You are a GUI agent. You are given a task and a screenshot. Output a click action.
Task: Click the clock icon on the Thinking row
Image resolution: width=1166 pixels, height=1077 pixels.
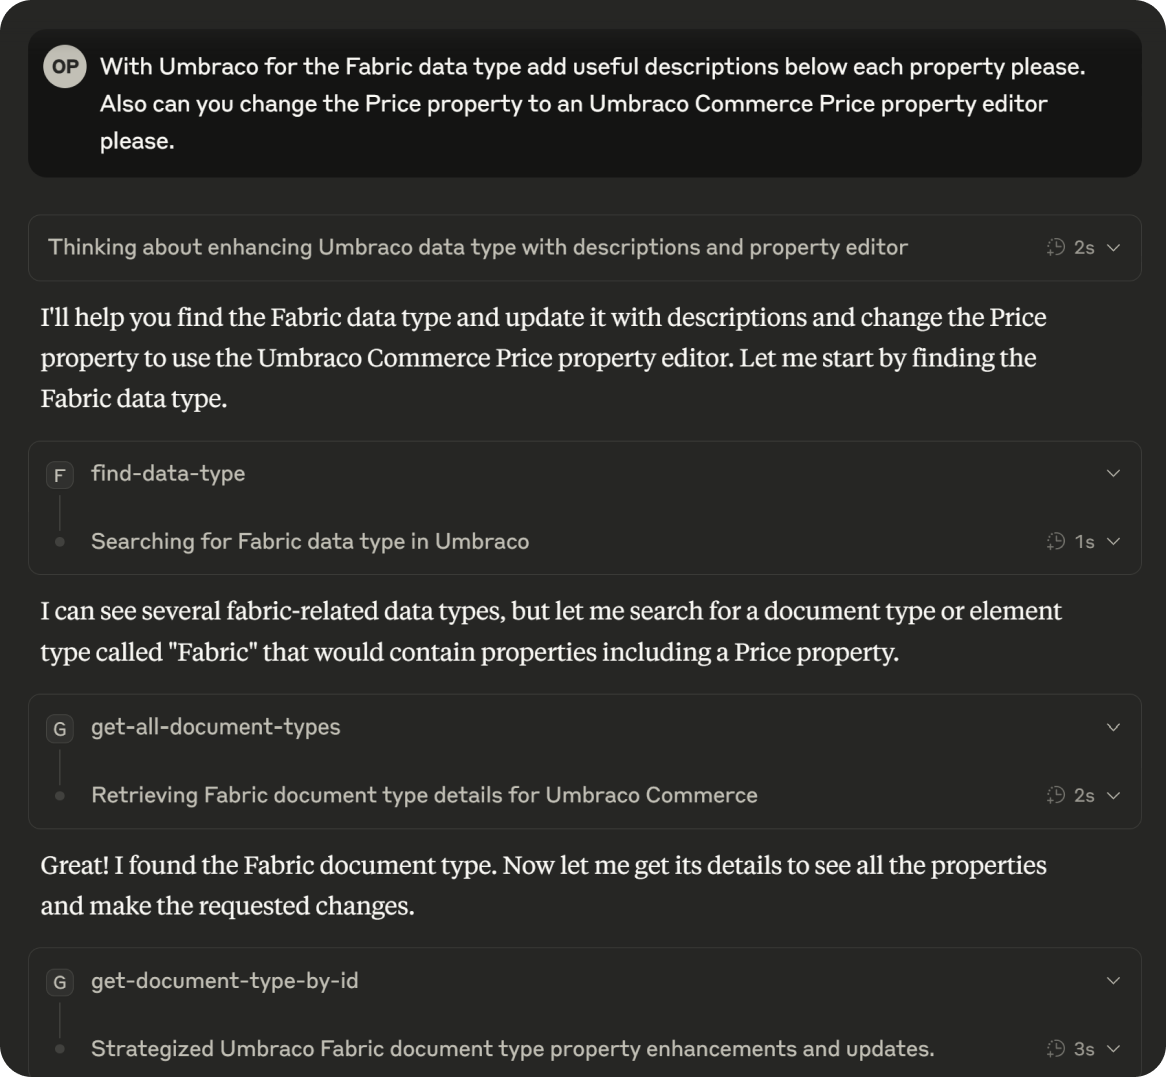click(1056, 247)
